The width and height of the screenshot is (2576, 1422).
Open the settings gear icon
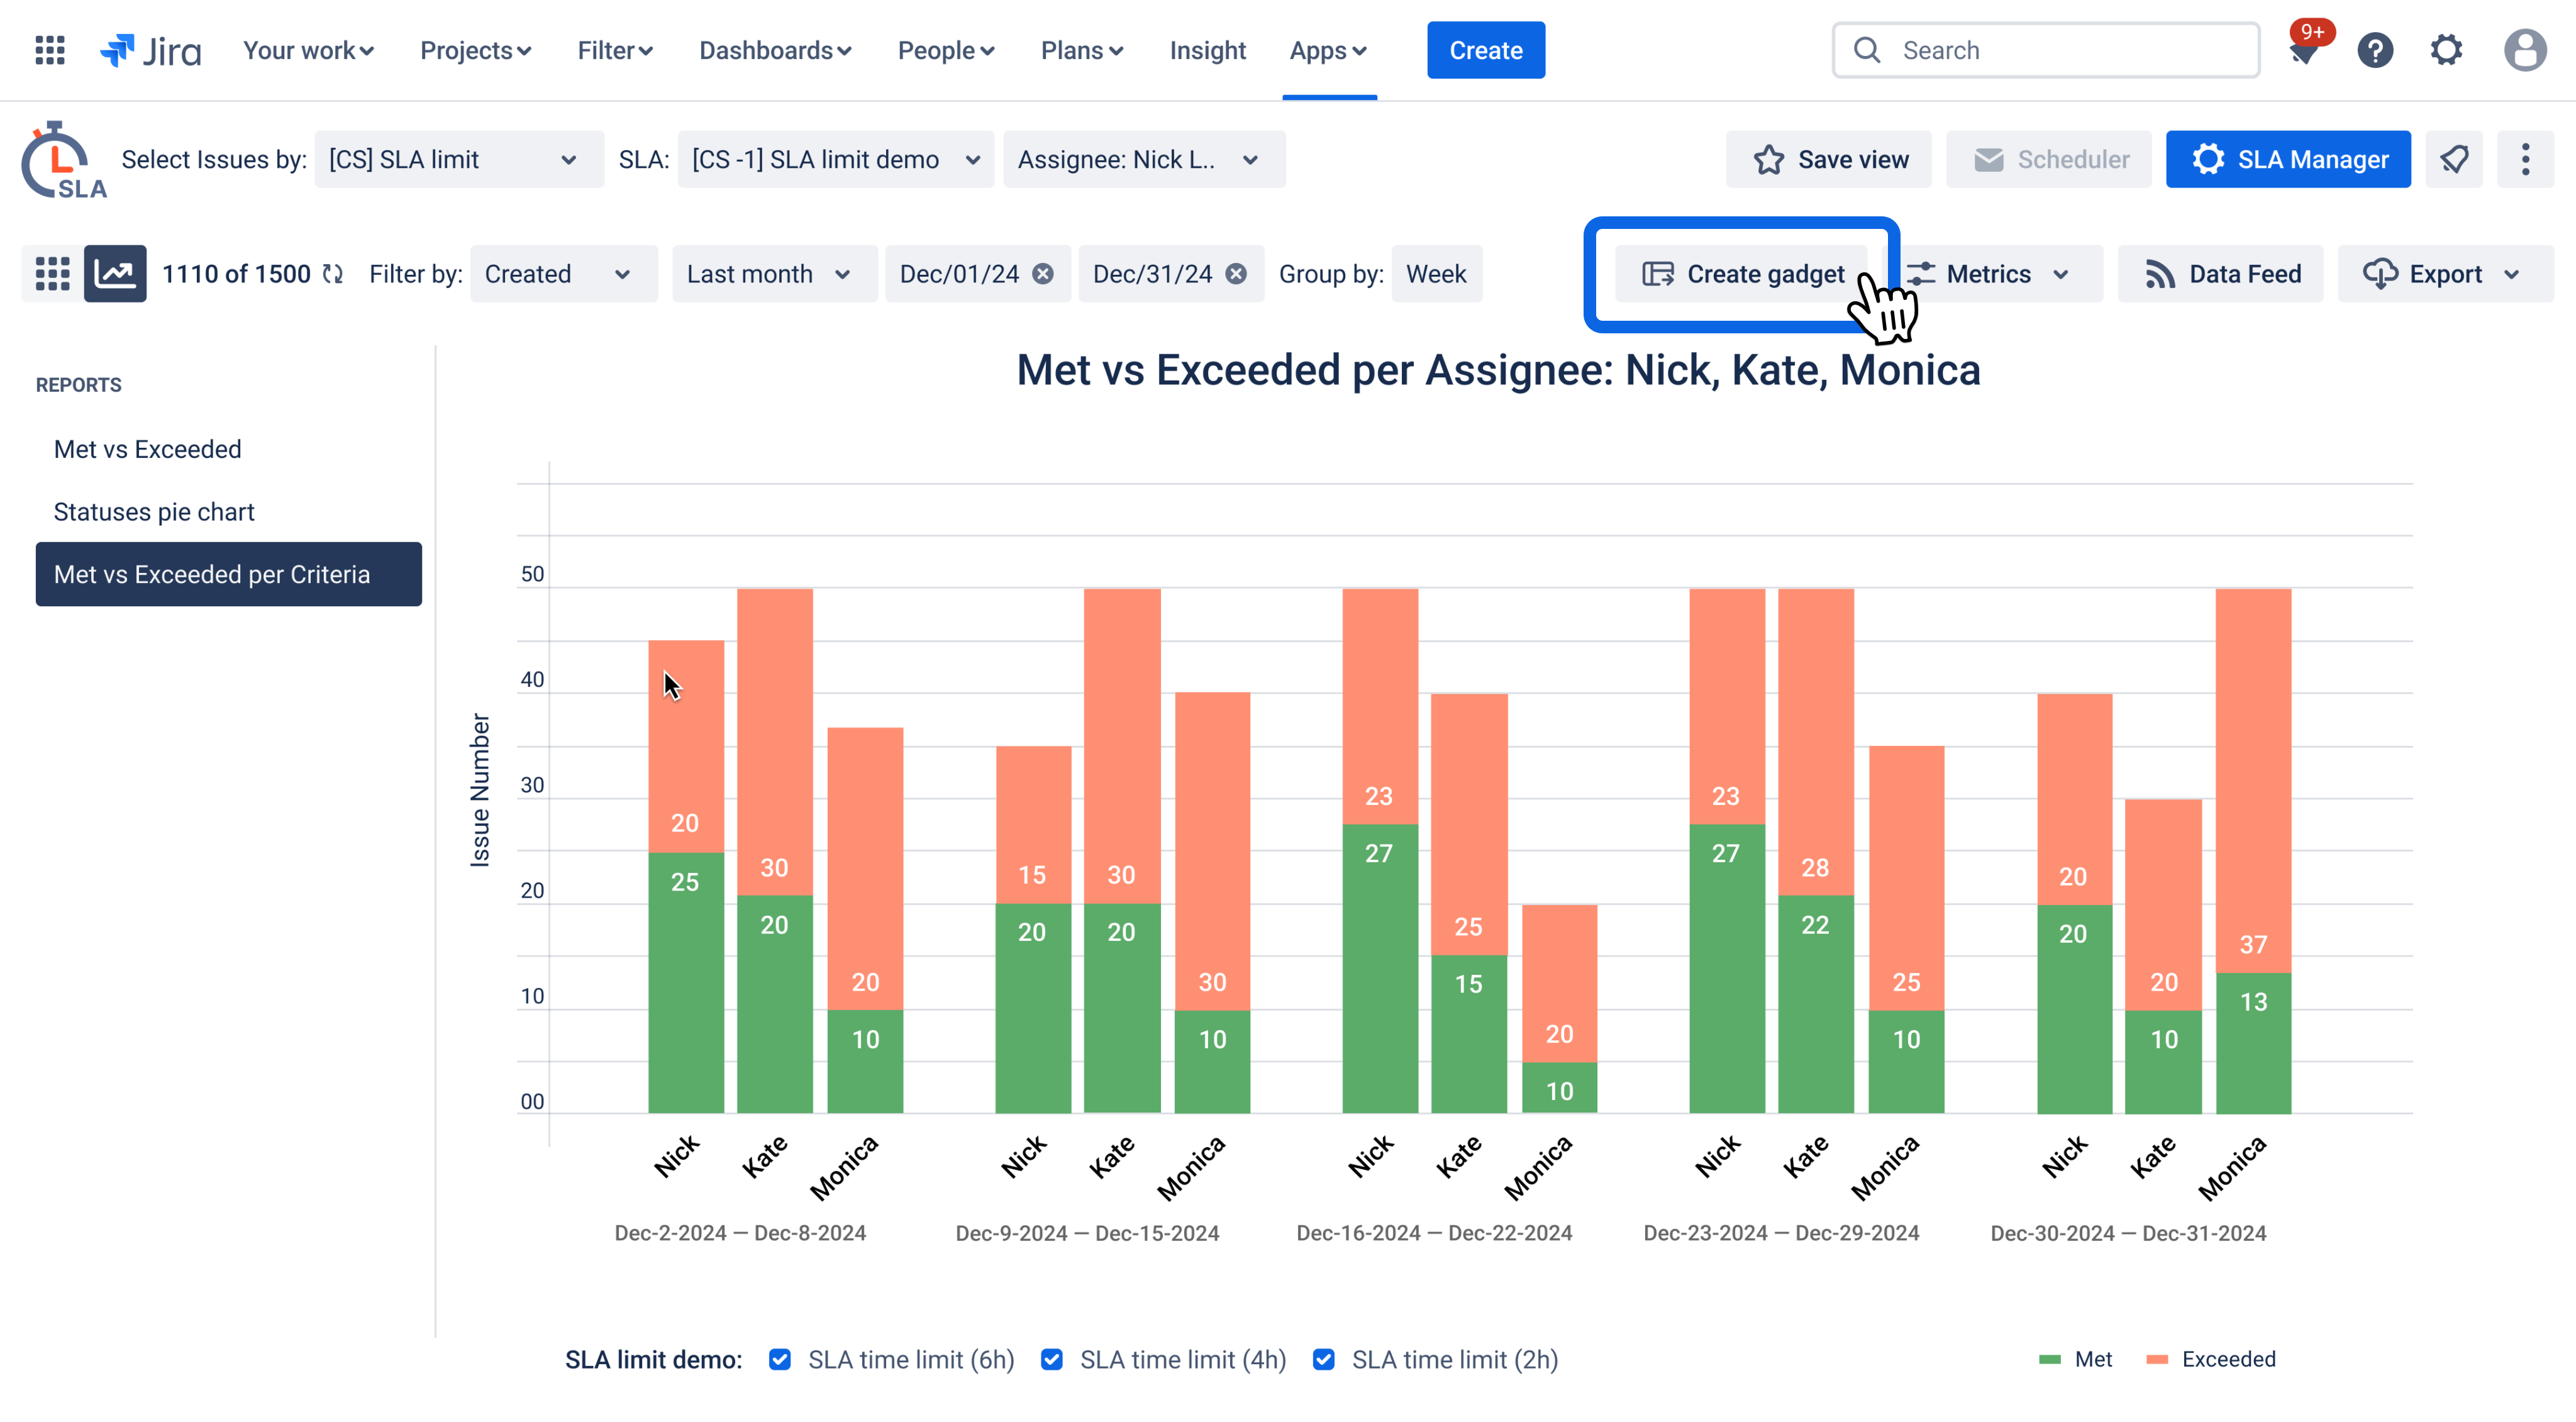click(2446, 50)
